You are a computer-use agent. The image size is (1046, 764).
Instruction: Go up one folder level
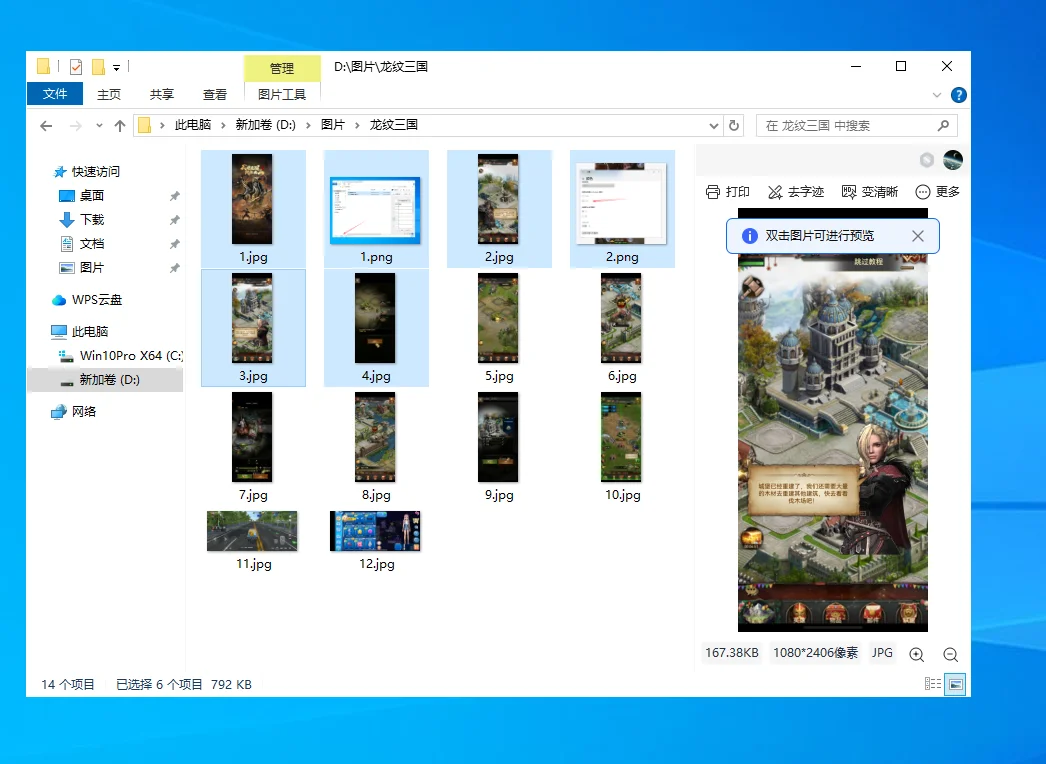tap(120, 125)
